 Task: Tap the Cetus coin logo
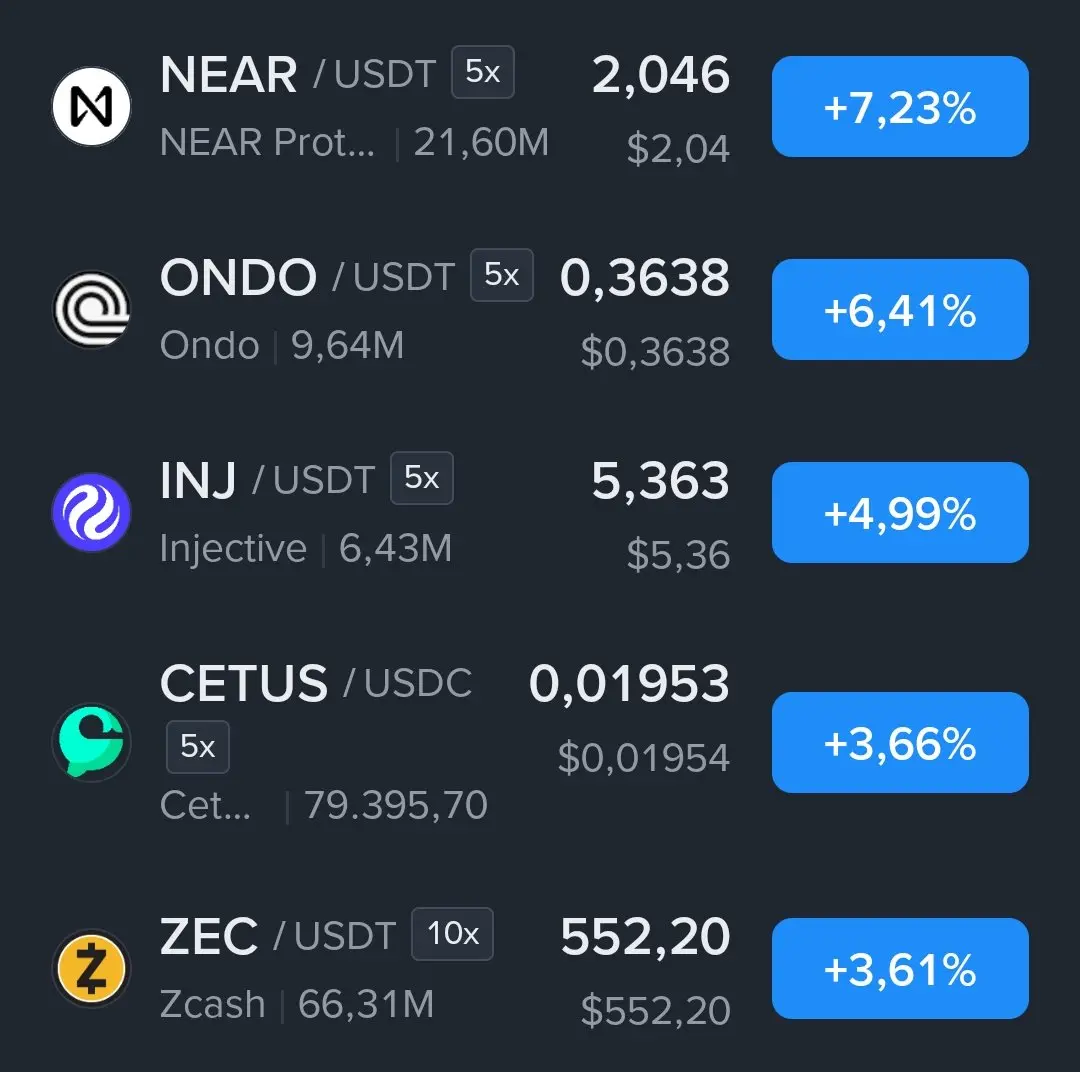[92, 742]
